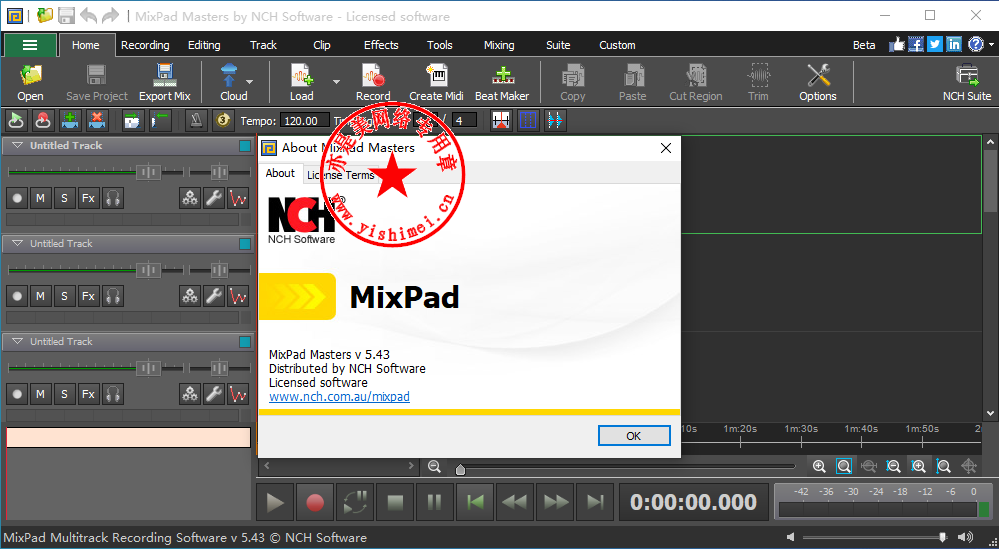Click the zoom-out magnifier beside the horizontal scrollbar
The height and width of the screenshot is (549, 999).
pos(435,466)
